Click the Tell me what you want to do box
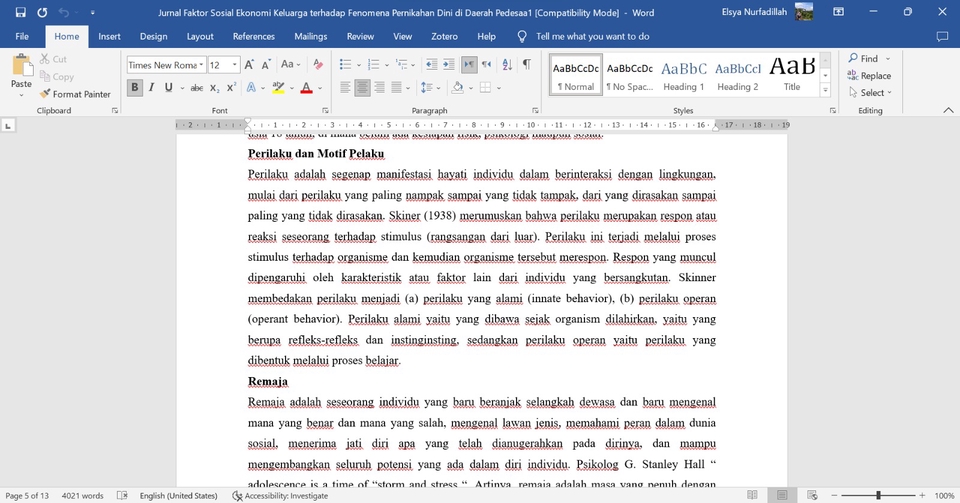Screen dimensions: 960x503 click(592, 37)
